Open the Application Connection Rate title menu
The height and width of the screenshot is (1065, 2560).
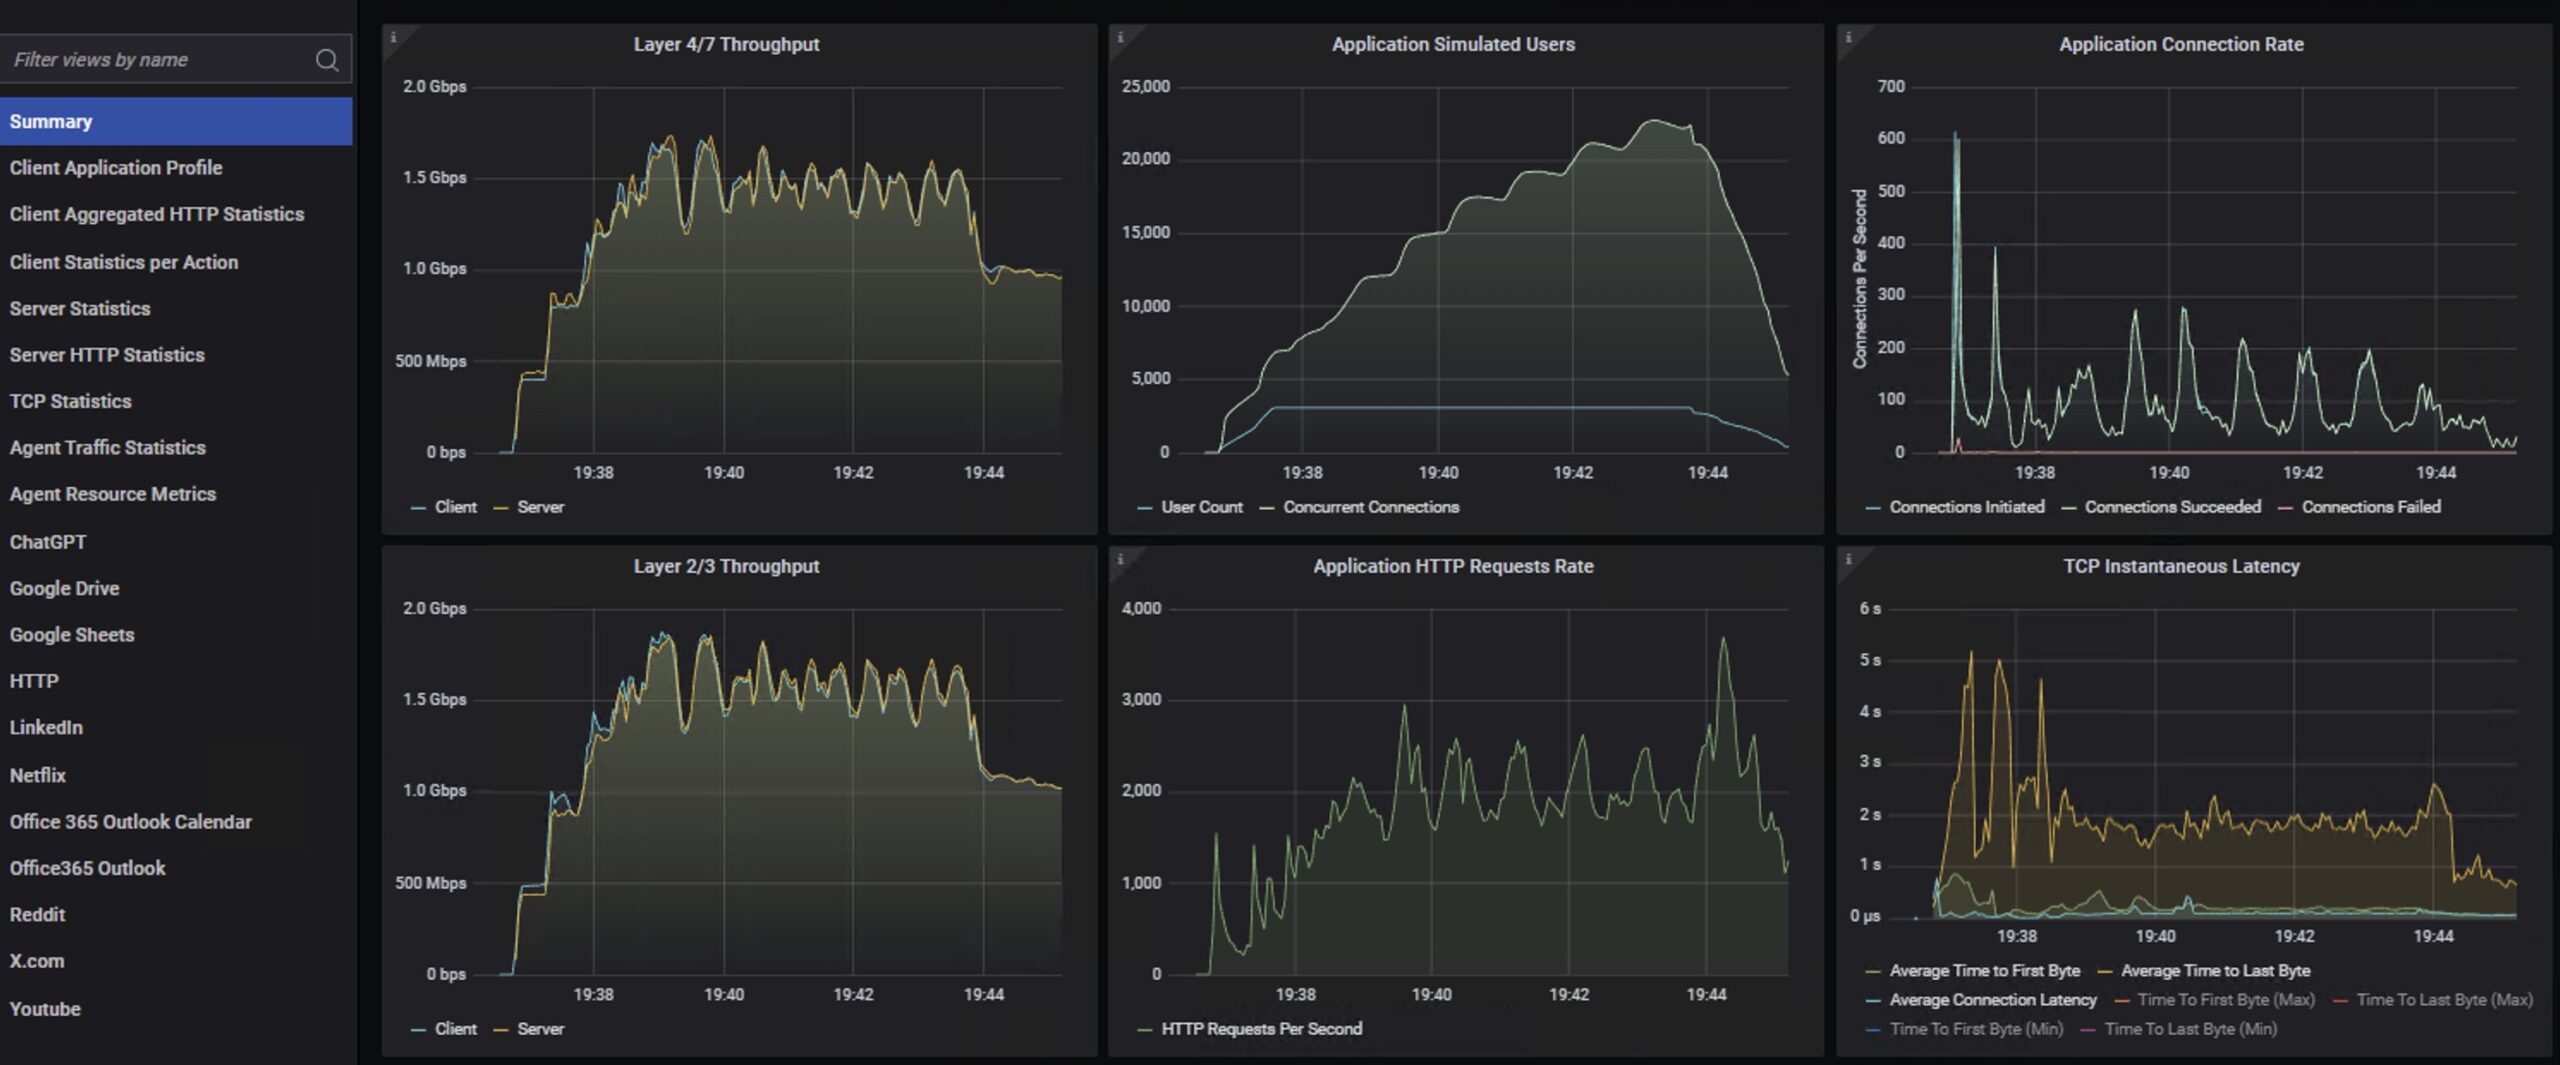coord(2181,44)
